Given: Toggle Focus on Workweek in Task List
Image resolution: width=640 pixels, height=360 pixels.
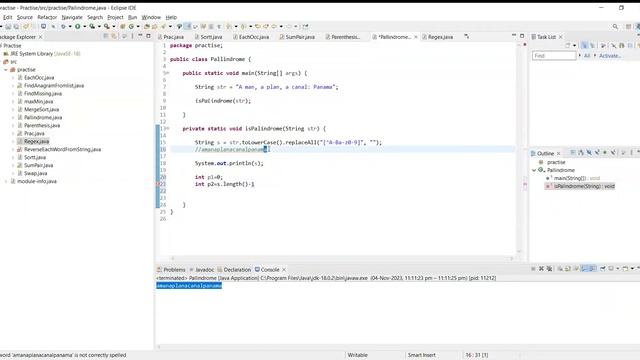Looking at the screenshot, I should pos(603,45).
